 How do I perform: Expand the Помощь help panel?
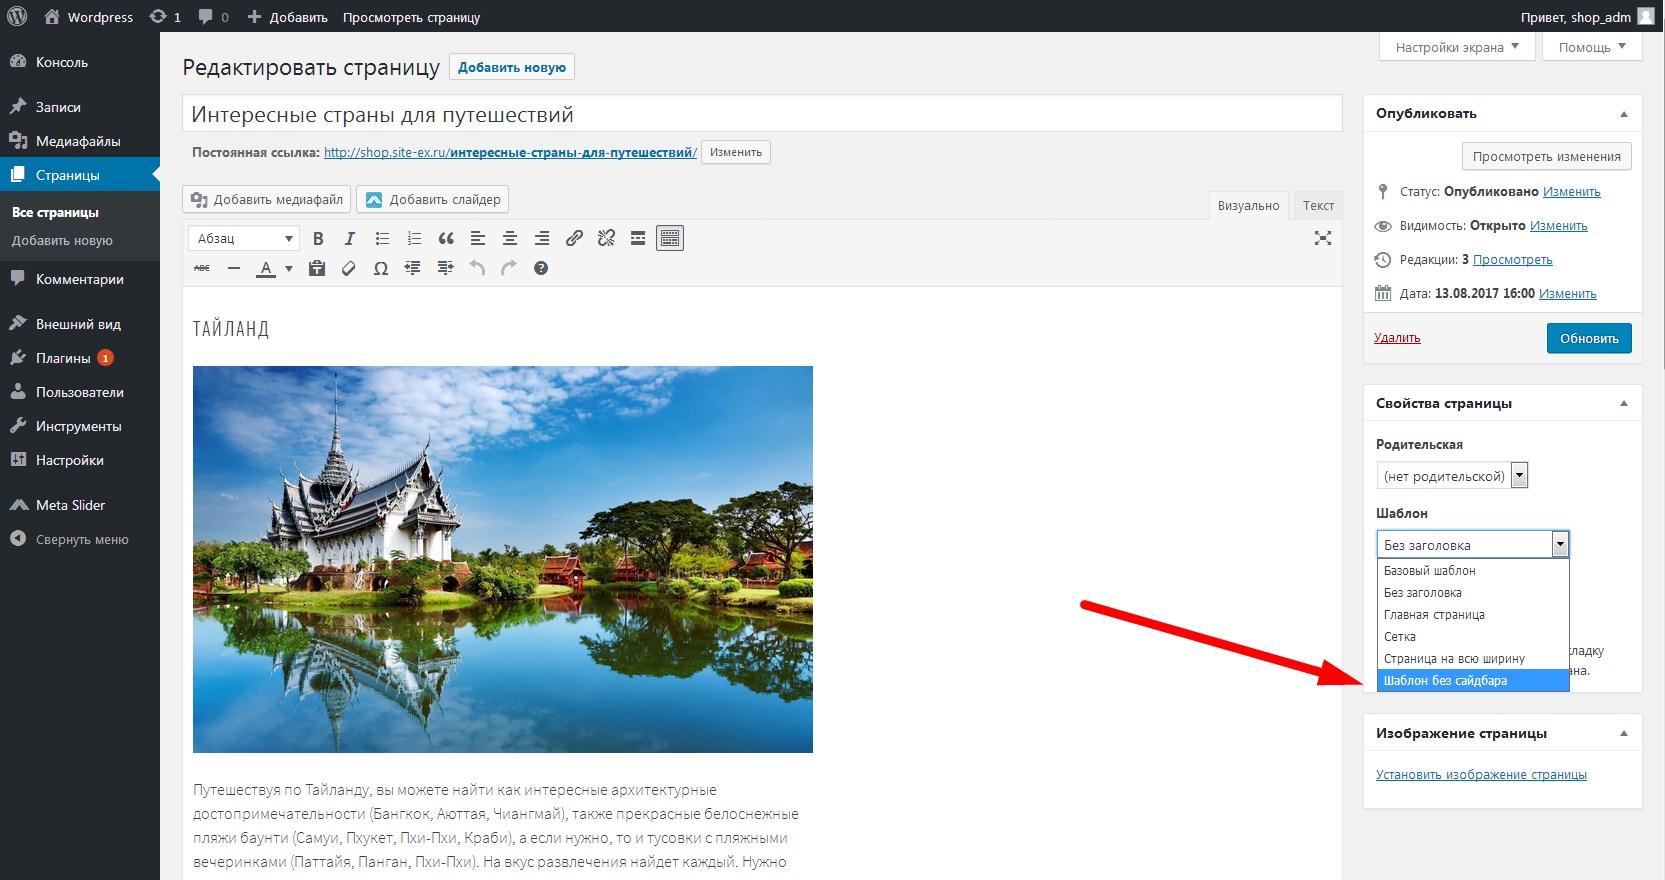[x=1592, y=47]
